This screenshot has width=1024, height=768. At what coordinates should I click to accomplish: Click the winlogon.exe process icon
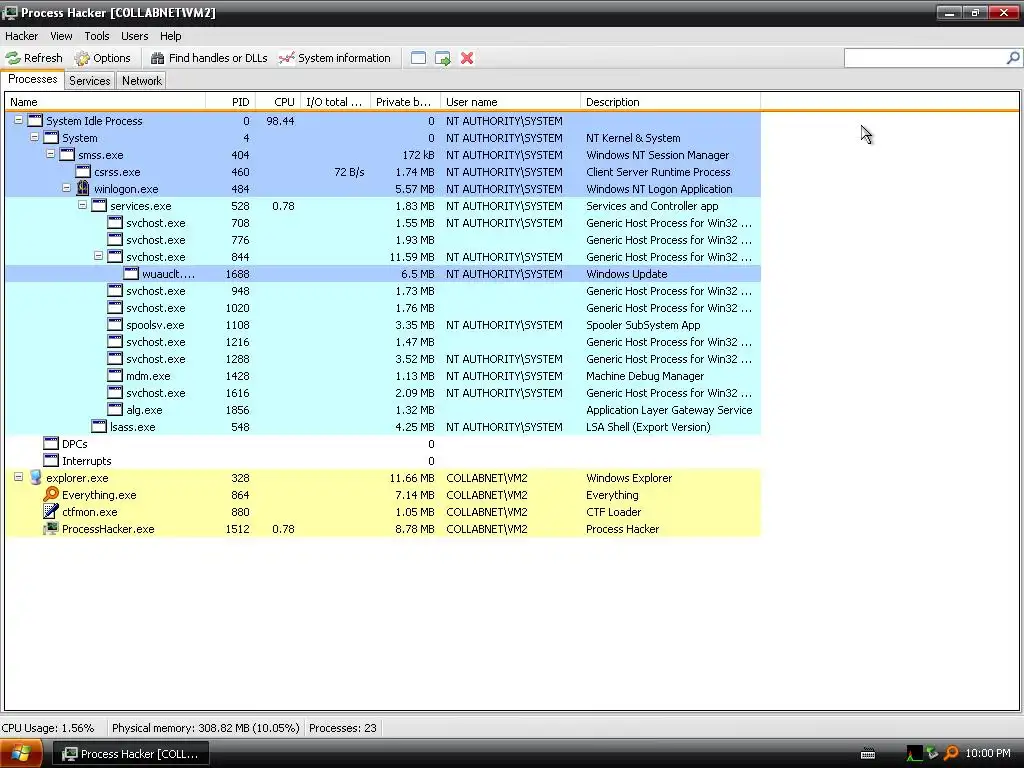click(83, 188)
